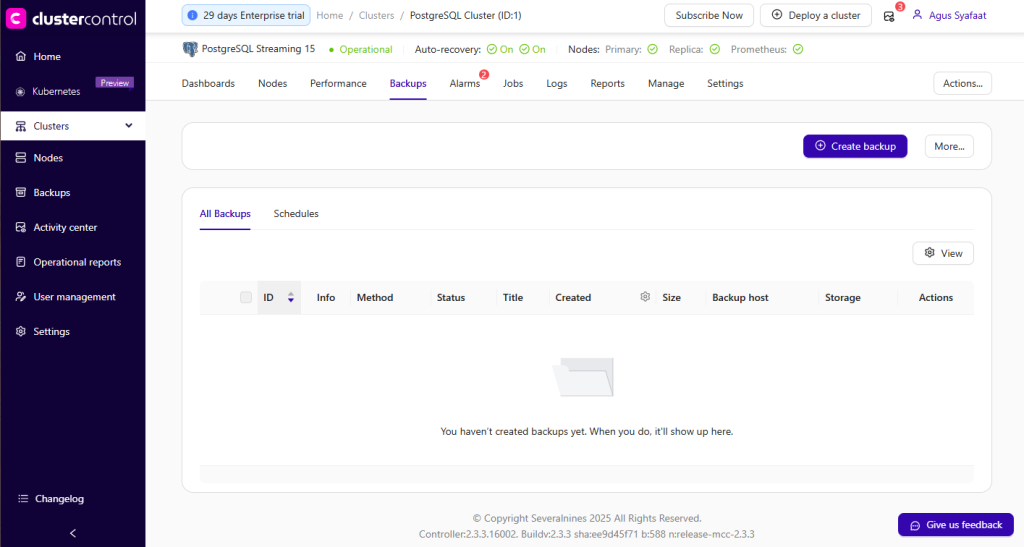Click the Clusters breadcrumb link
This screenshot has width=1024, height=547.
[376, 16]
